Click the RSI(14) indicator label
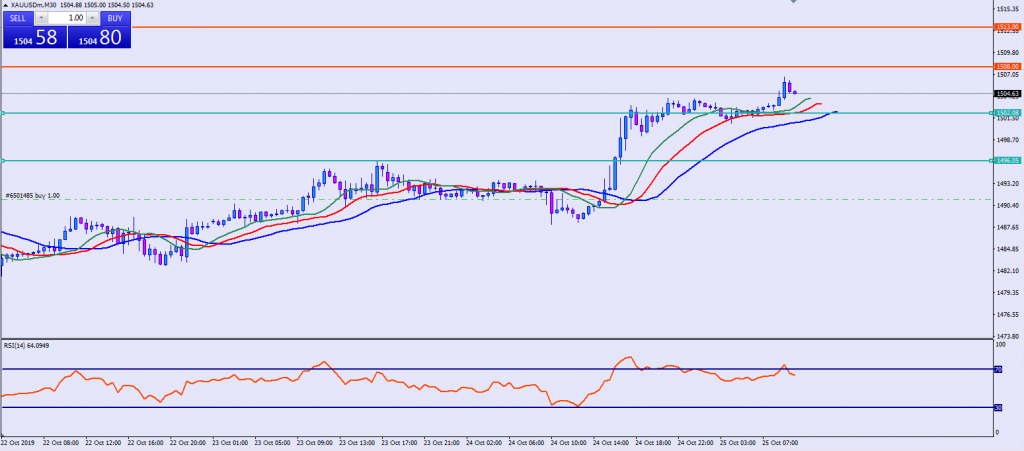This screenshot has width=1024, height=451. (28, 345)
